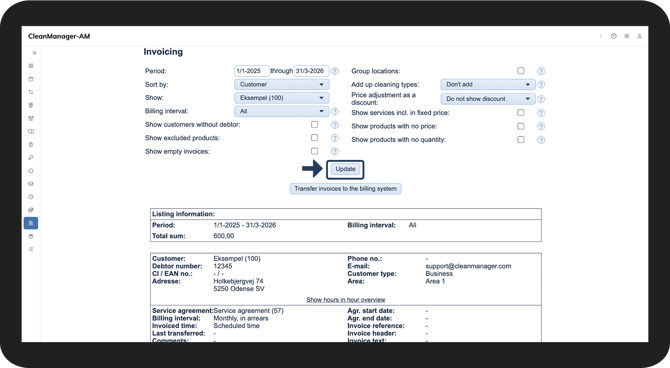Click the period end date field 31/3-2026

pos(311,71)
